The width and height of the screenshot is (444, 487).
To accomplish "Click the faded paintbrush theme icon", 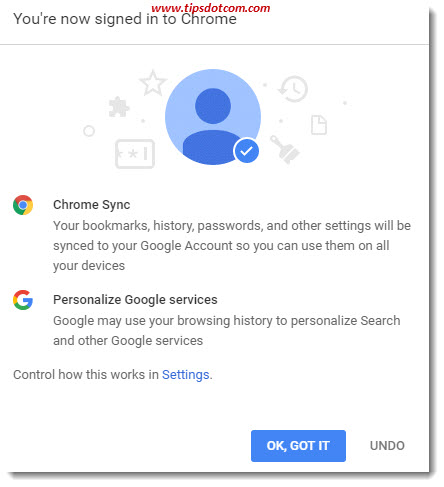I will [x=284, y=149].
